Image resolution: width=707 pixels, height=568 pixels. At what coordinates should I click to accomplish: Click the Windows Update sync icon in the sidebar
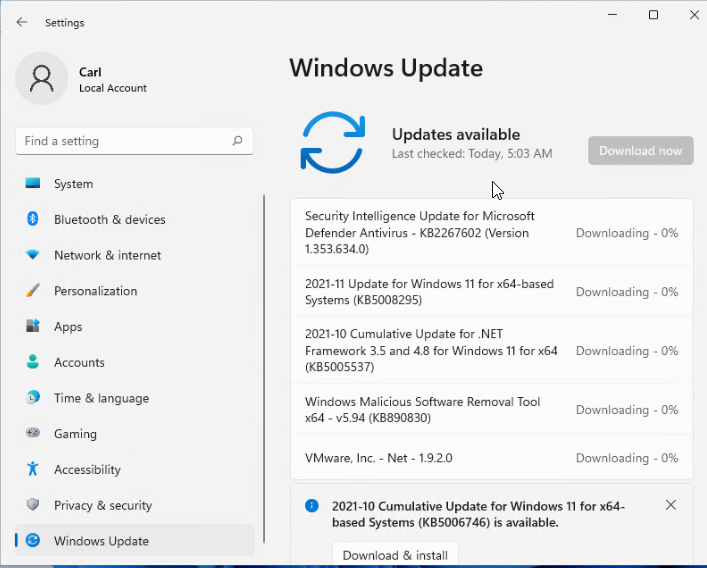tap(32, 540)
